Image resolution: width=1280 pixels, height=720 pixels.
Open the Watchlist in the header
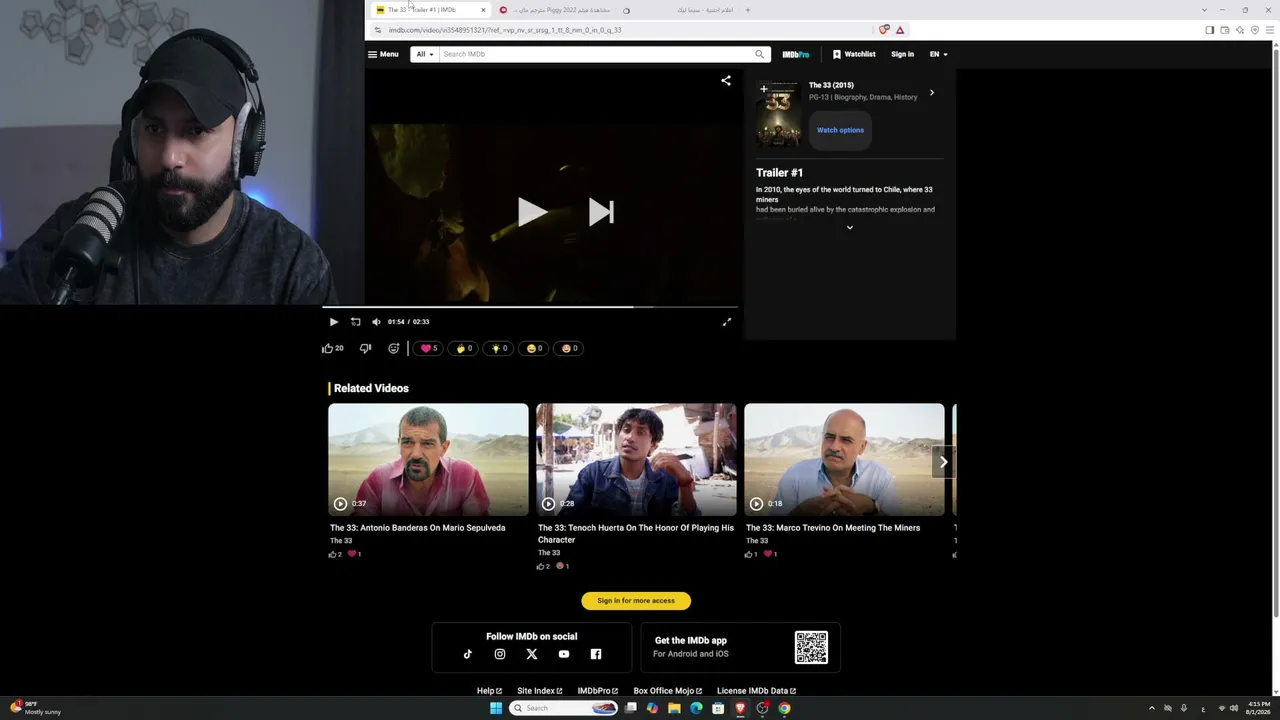[854, 54]
